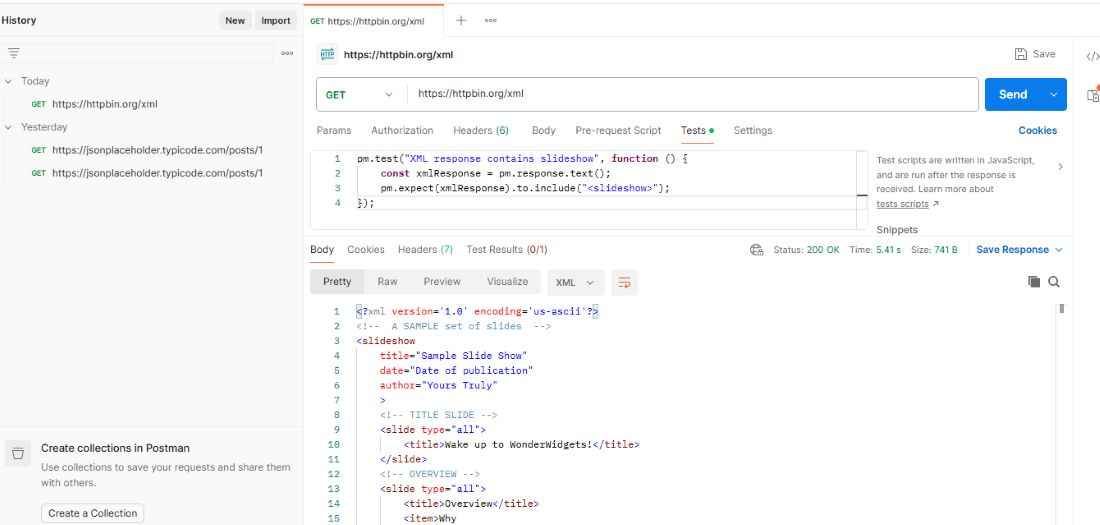Open the Headers (6) request tab

(481, 131)
